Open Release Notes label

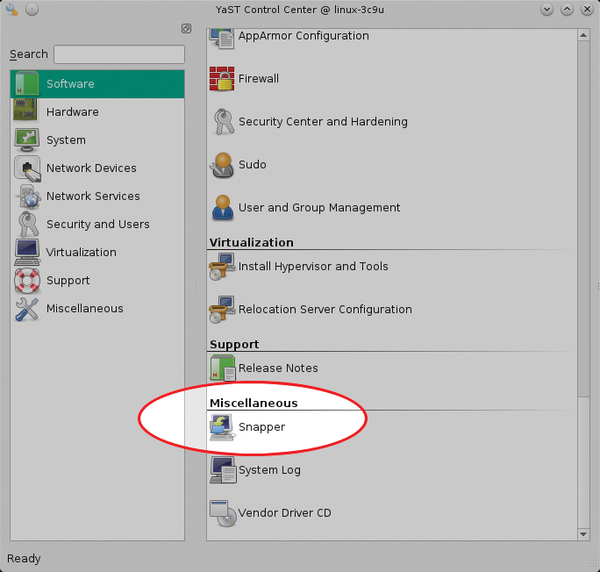[x=278, y=368]
